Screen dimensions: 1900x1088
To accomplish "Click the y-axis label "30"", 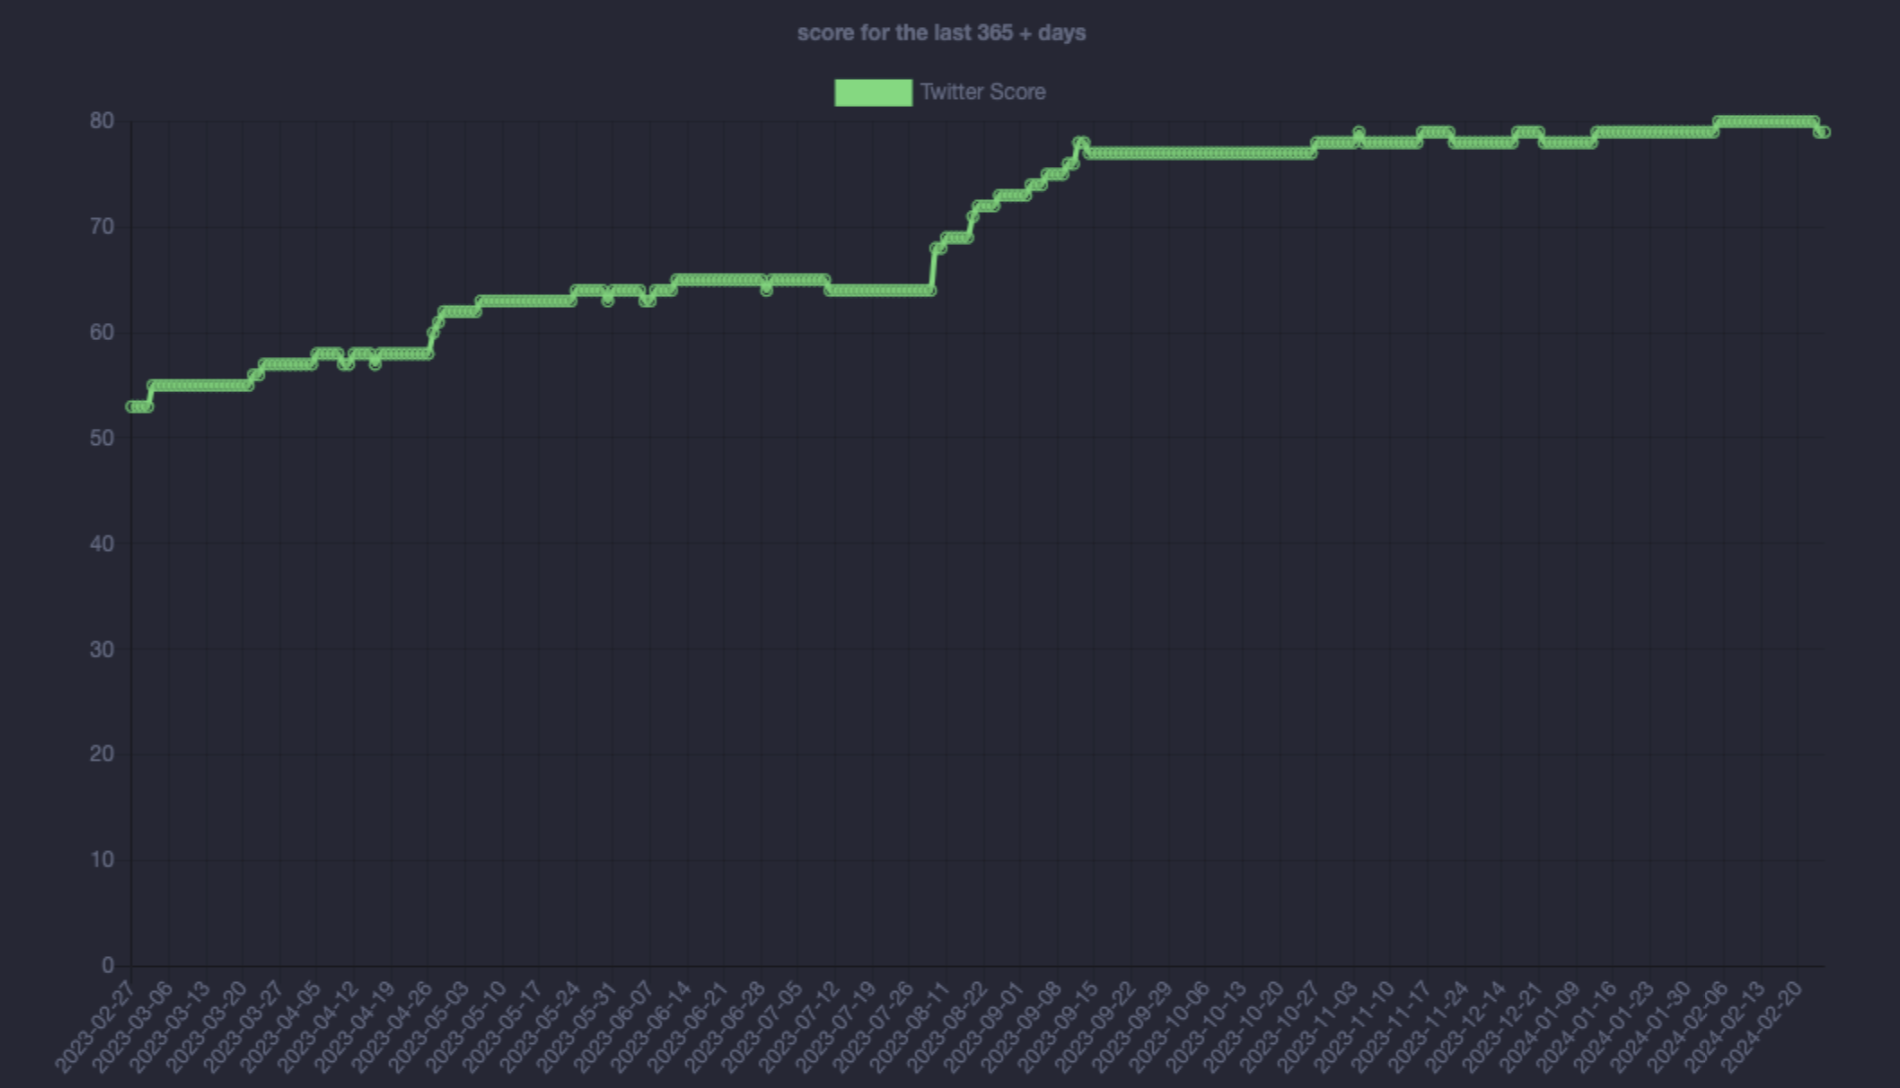I will pos(102,649).
